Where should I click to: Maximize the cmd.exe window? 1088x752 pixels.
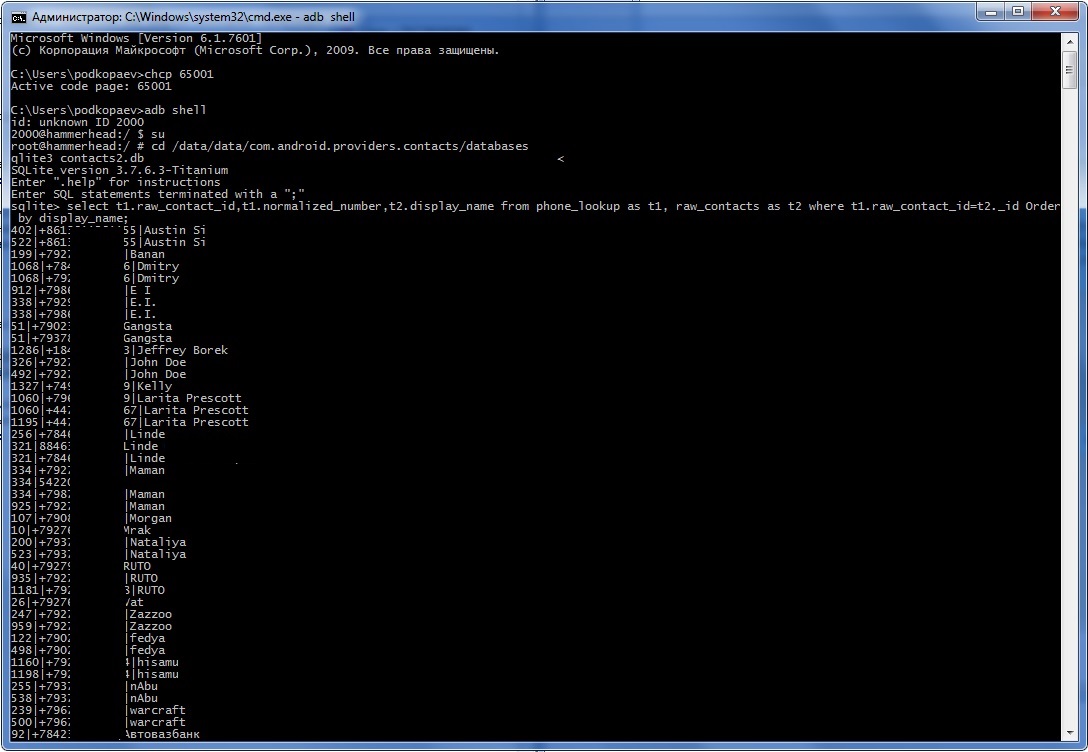click(1018, 12)
